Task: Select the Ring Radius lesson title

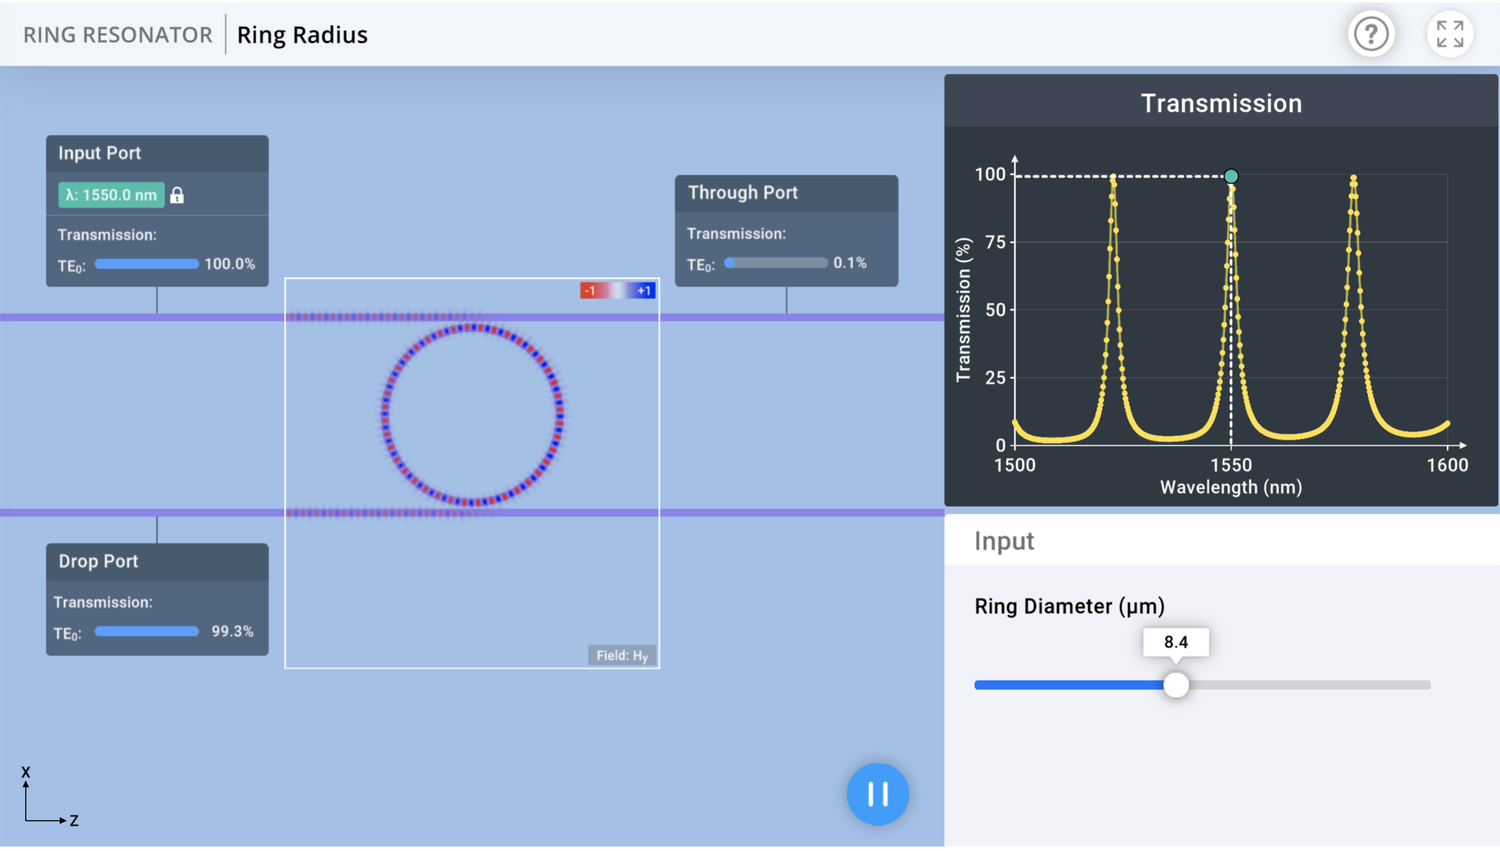Action: pyautogui.click(x=301, y=34)
